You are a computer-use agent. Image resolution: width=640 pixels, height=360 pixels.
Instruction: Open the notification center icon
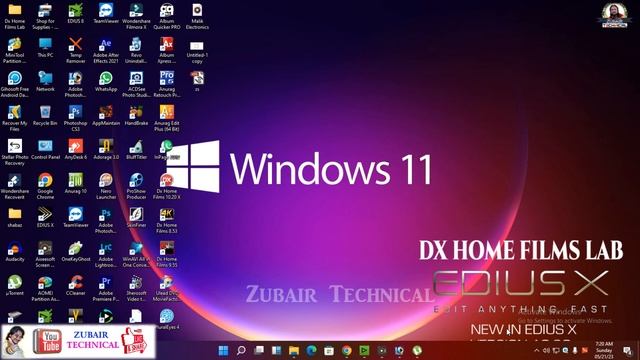(x=628, y=351)
